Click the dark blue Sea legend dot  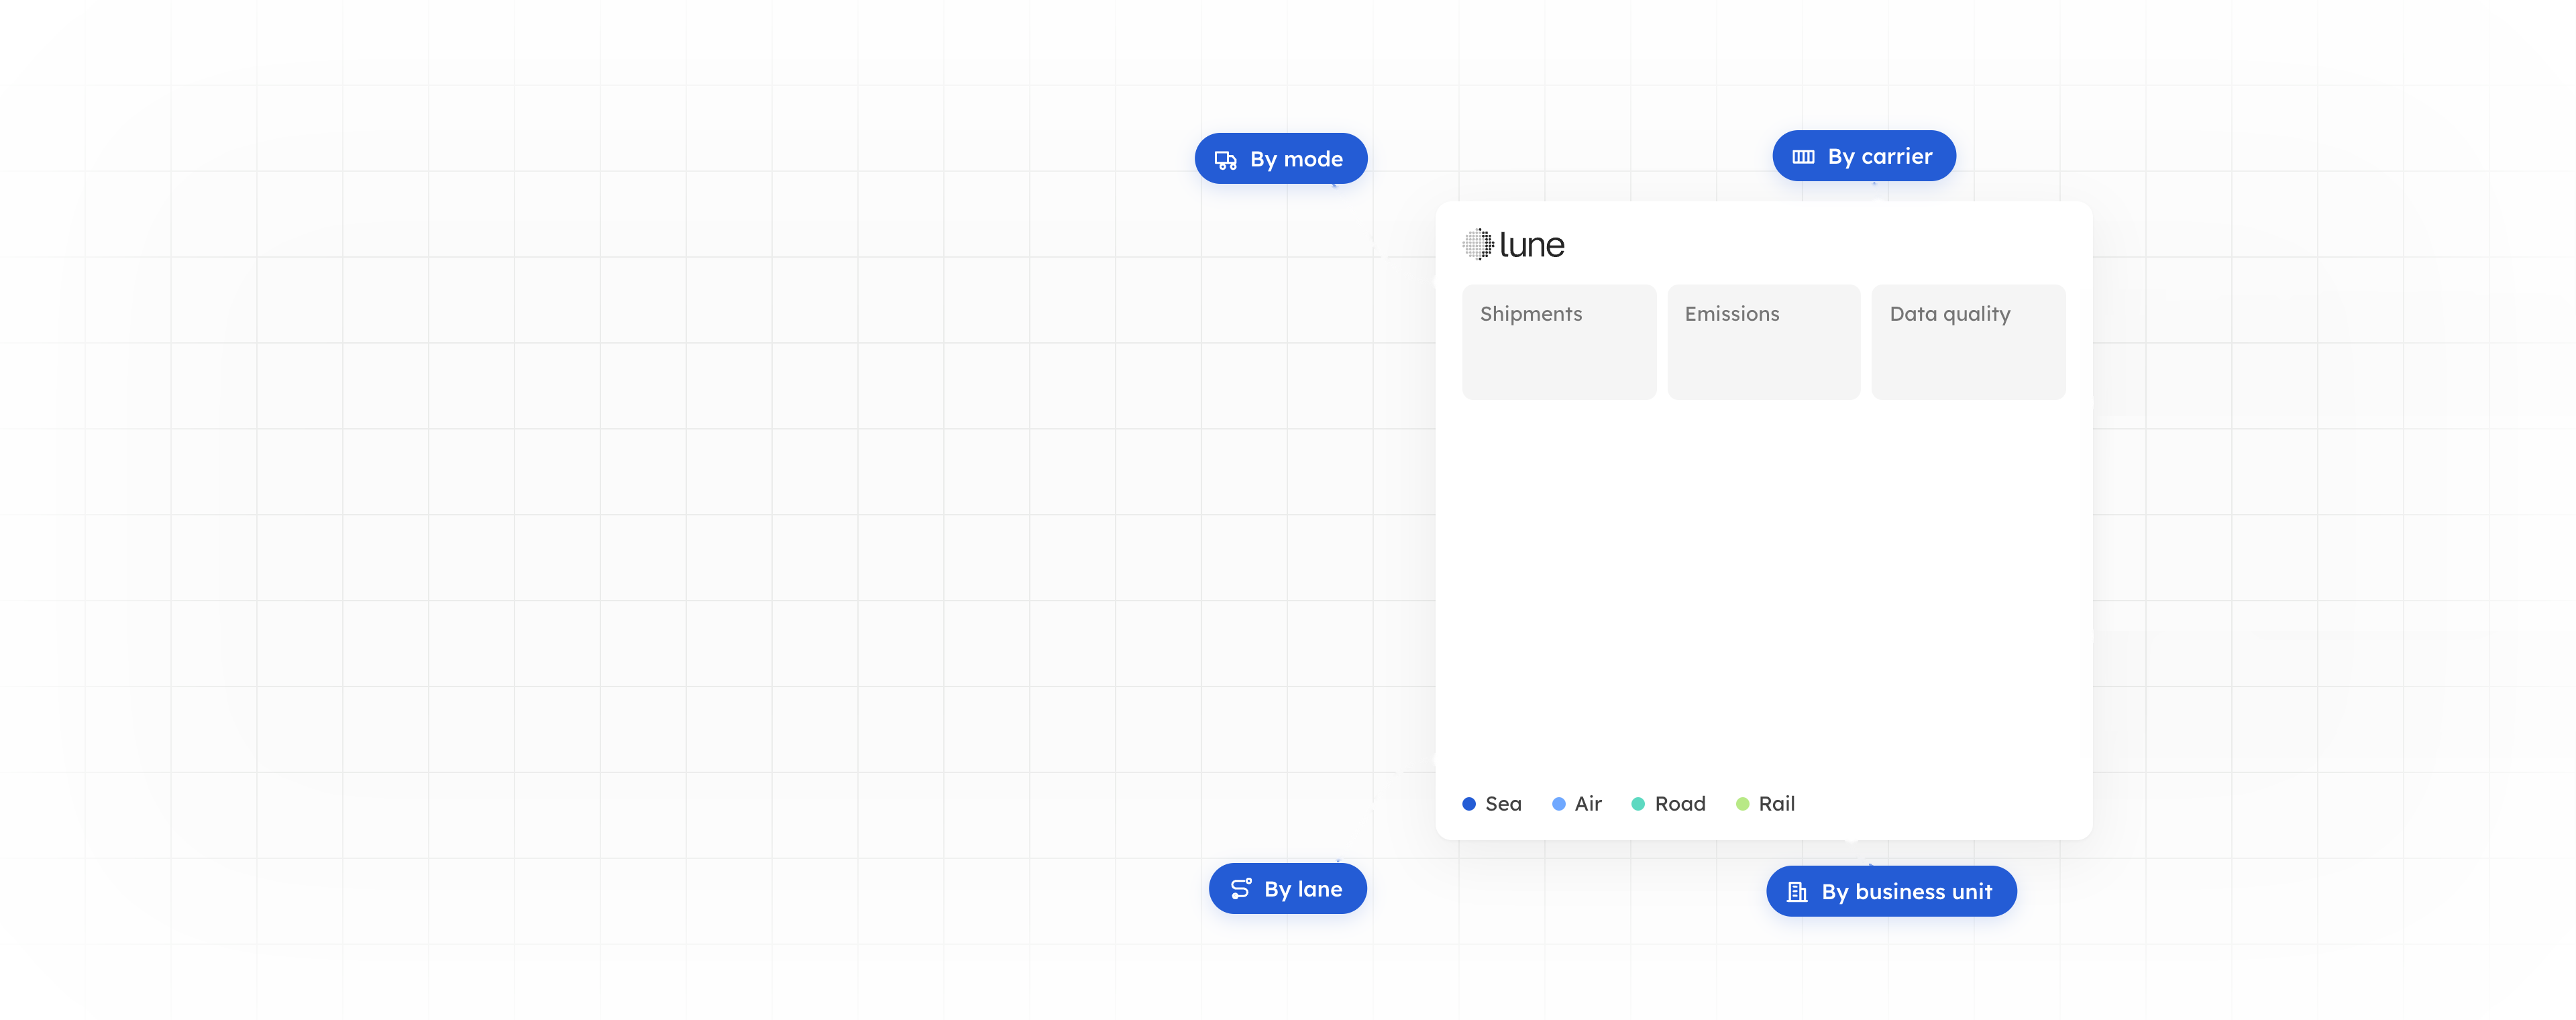pos(1469,804)
